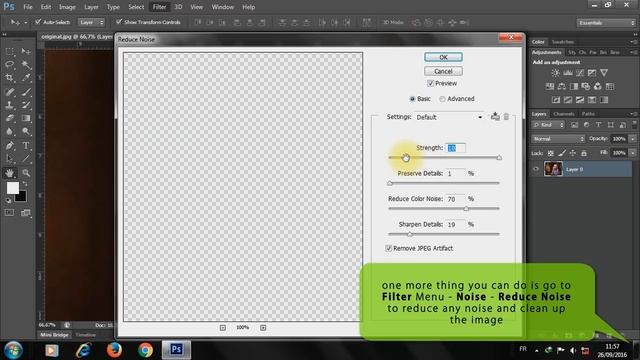Open the Normal blend mode dropdown
The image size is (640, 360).
(x=558, y=139)
